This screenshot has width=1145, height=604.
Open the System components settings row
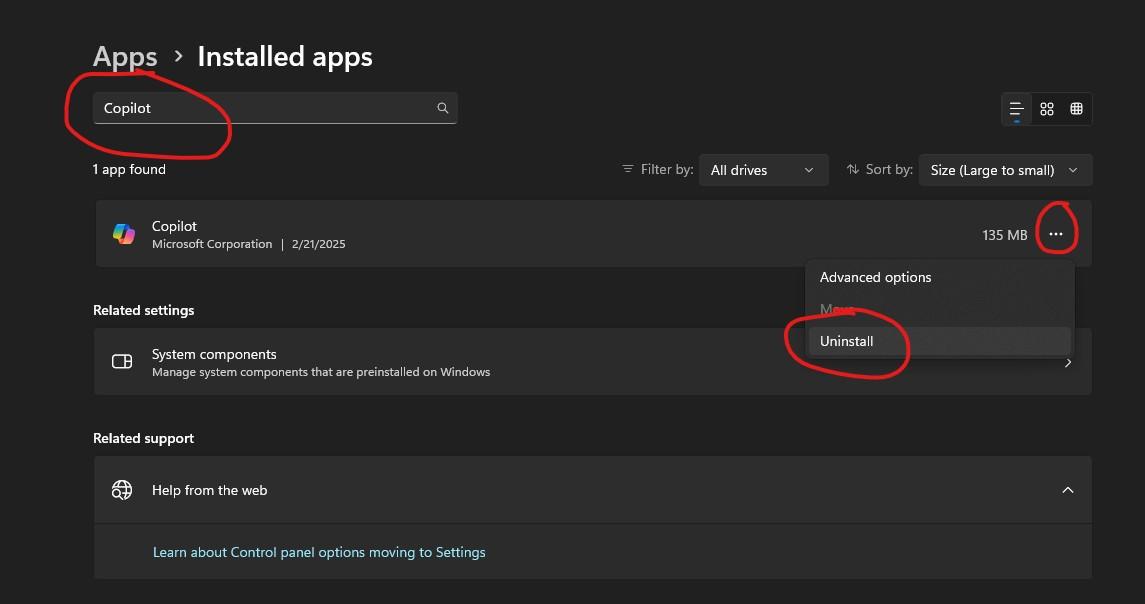(593, 362)
